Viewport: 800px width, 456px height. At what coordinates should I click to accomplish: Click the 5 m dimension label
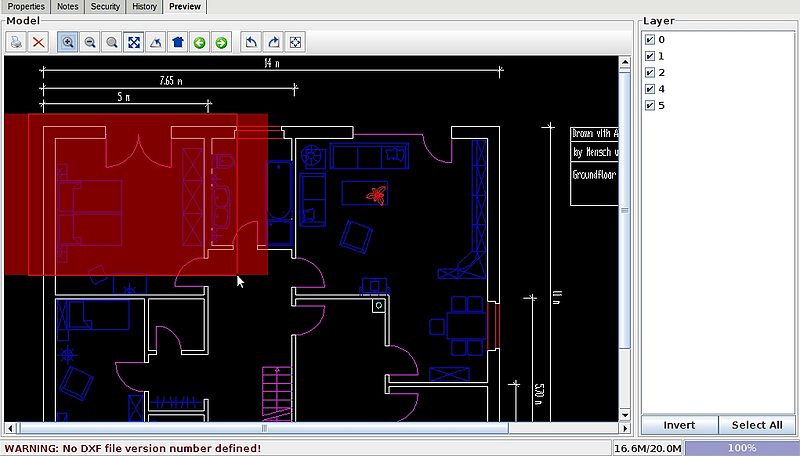pos(123,97)
